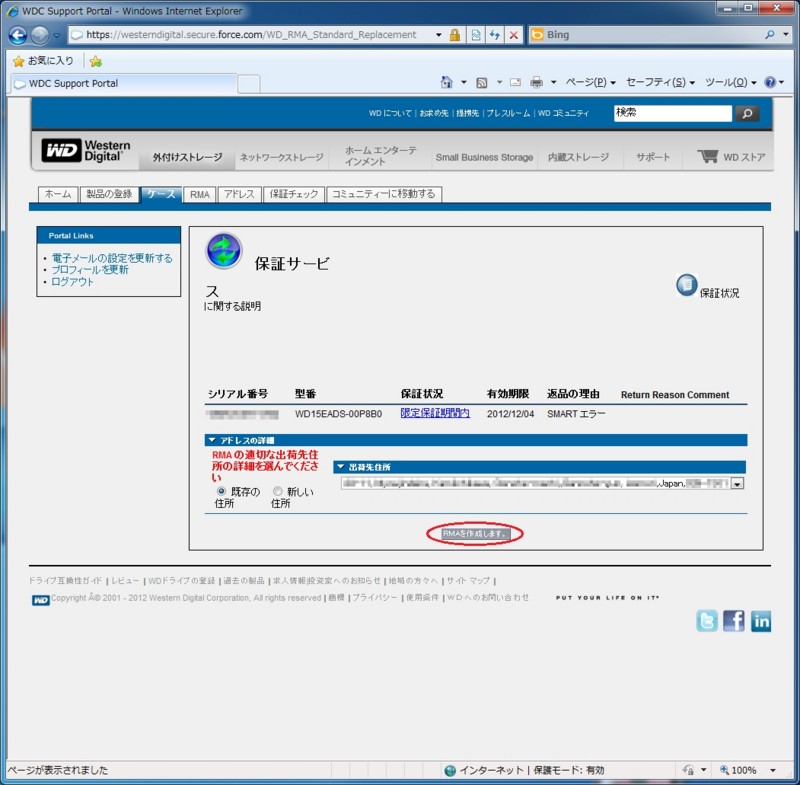Click the Help question mark icon

[770, 82]
